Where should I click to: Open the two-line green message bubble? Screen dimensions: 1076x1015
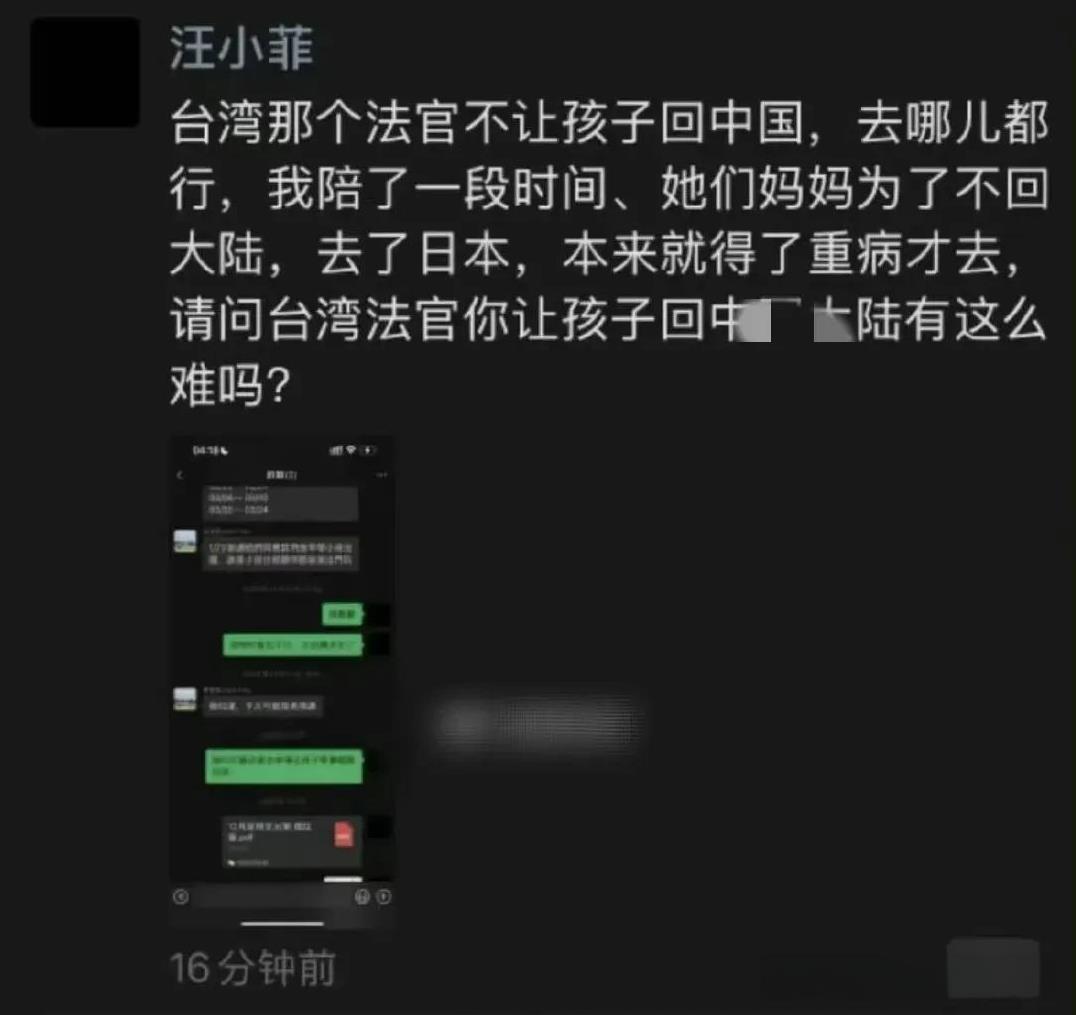pos(283,765)
